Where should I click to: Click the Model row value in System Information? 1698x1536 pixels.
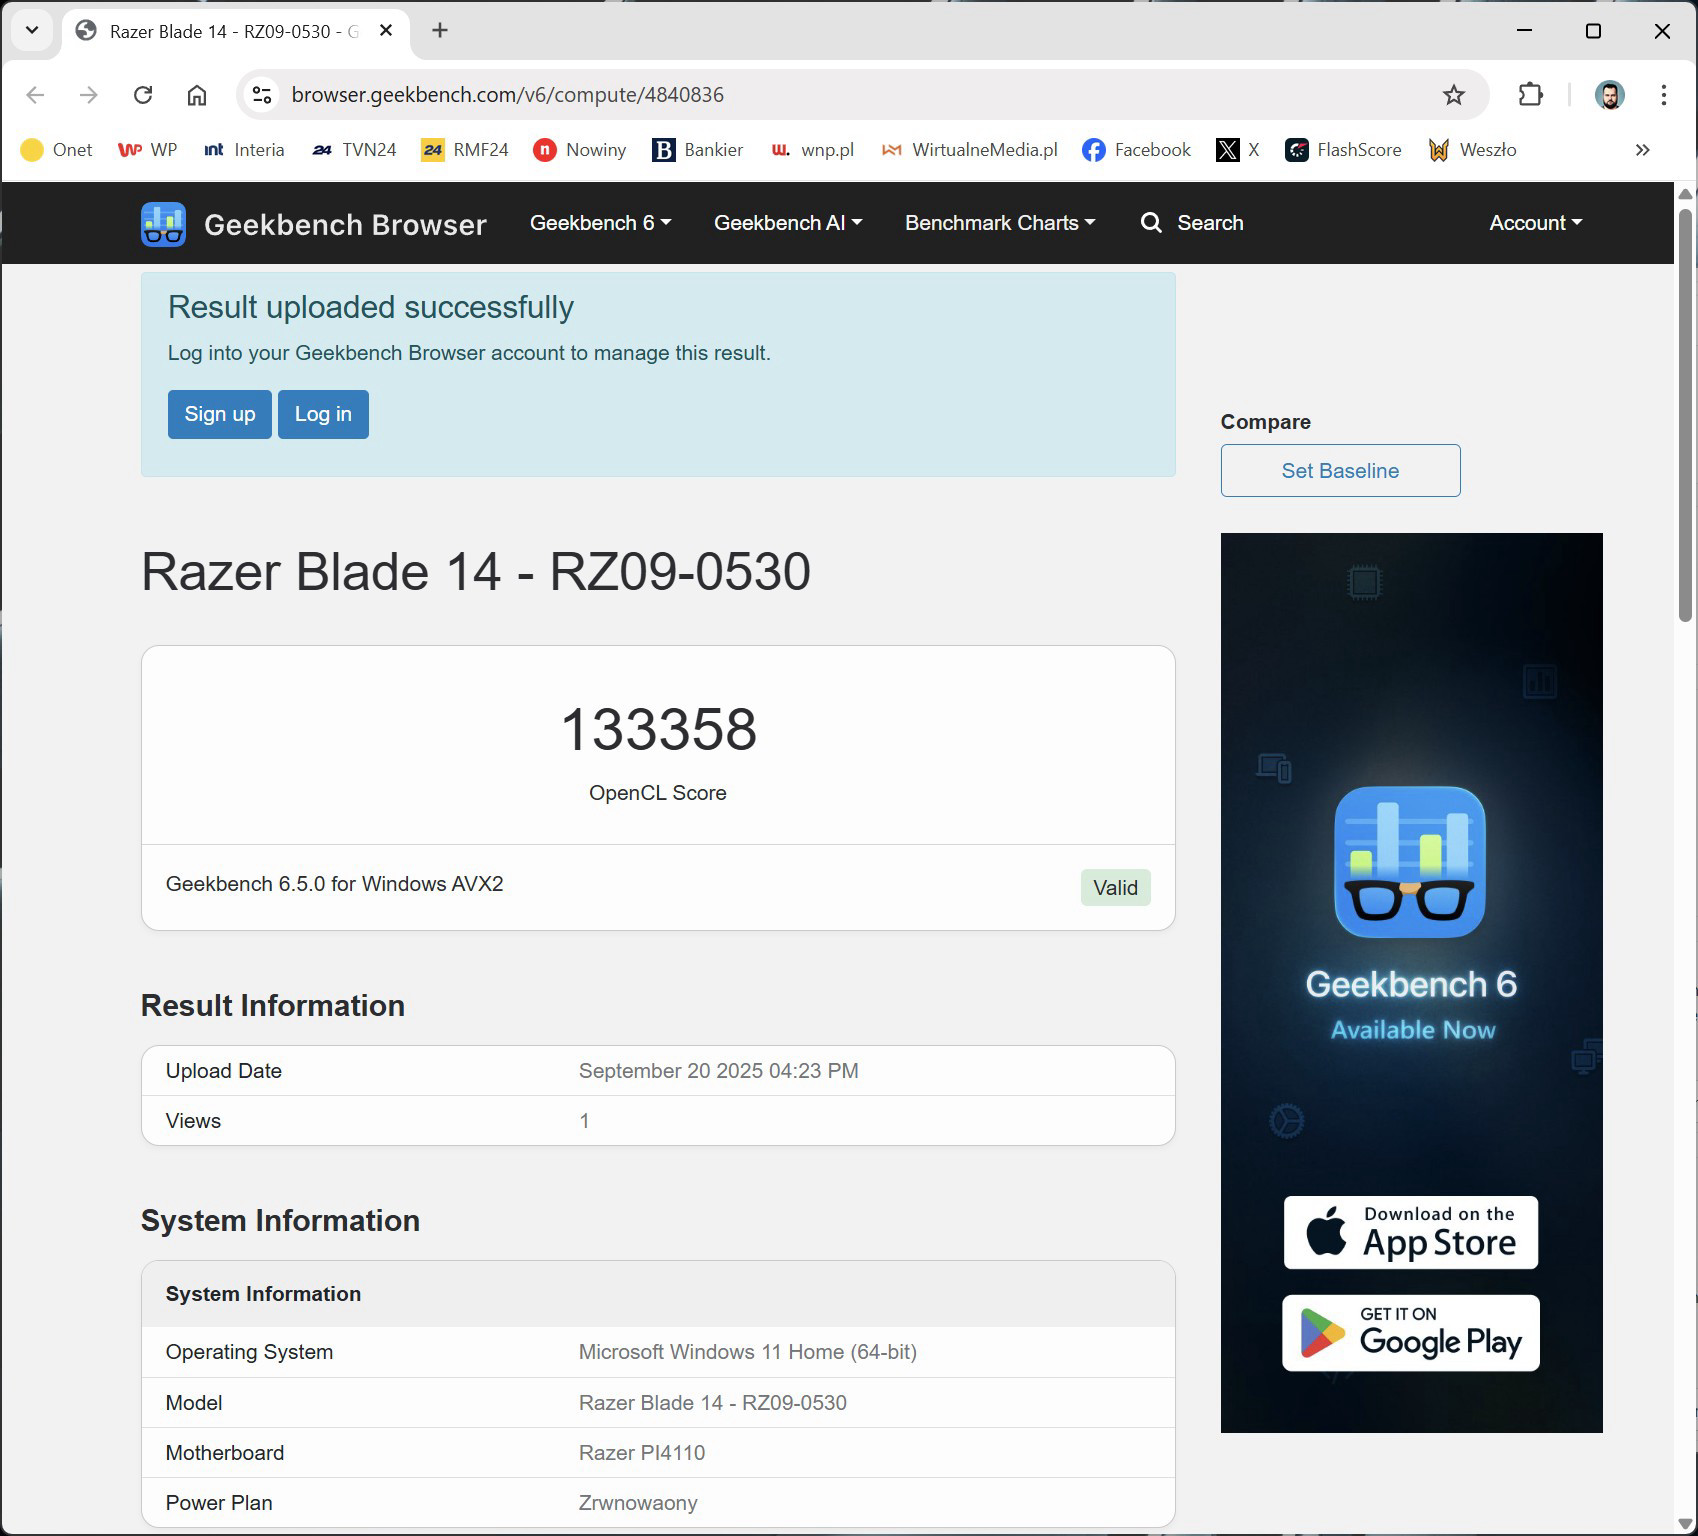[713, 1403]
